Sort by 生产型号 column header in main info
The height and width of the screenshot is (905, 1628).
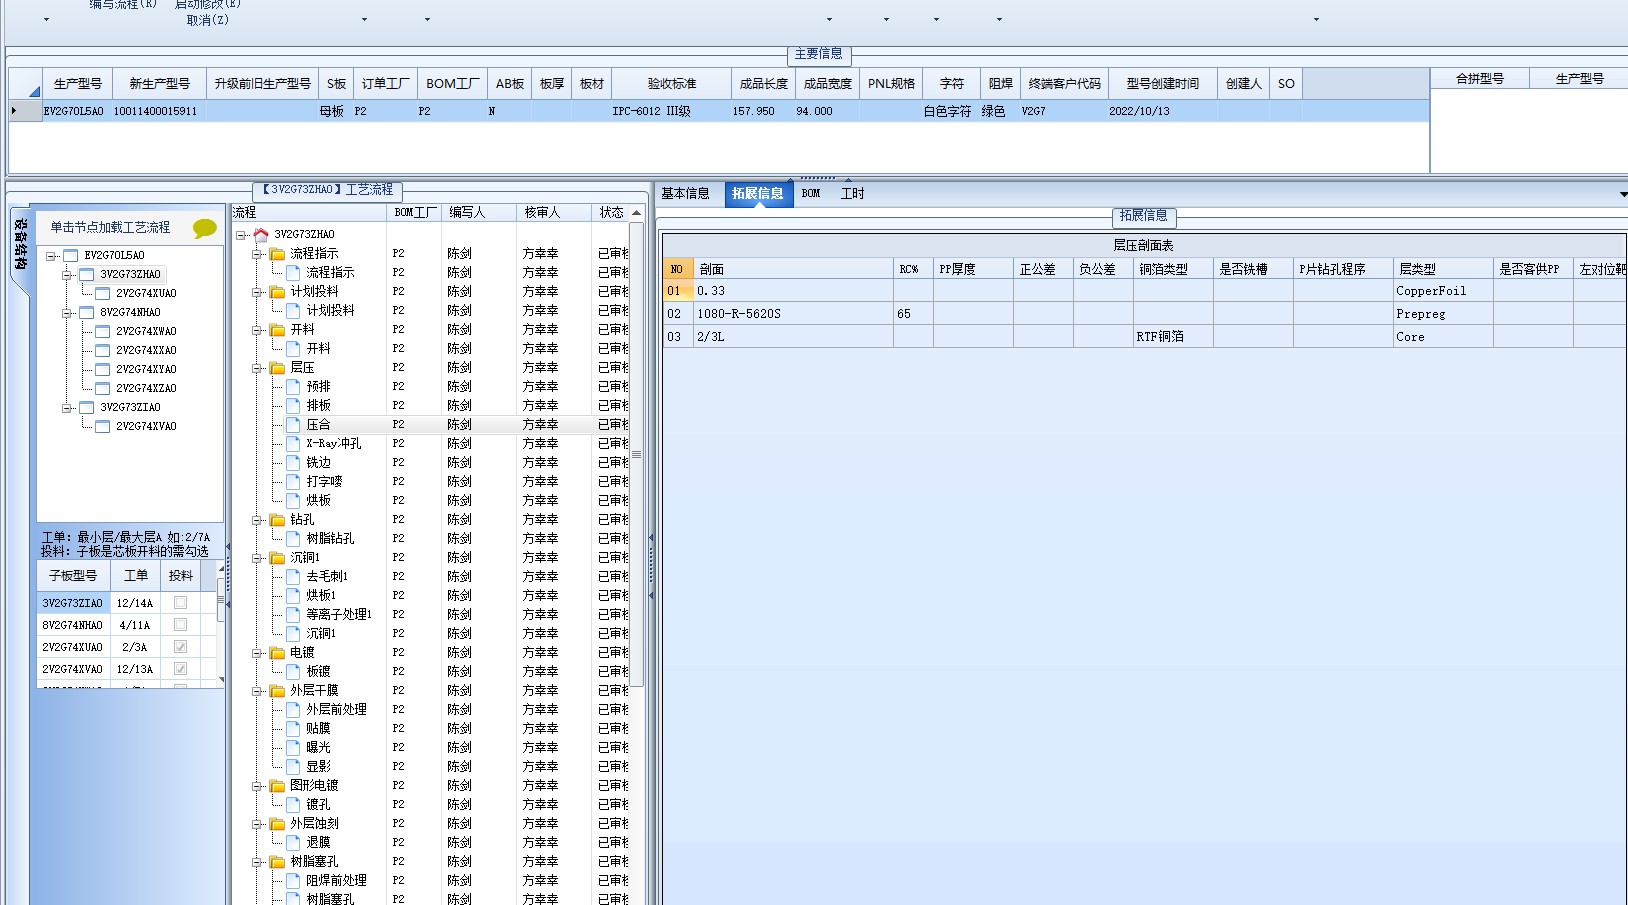click(x=77, y=84)
